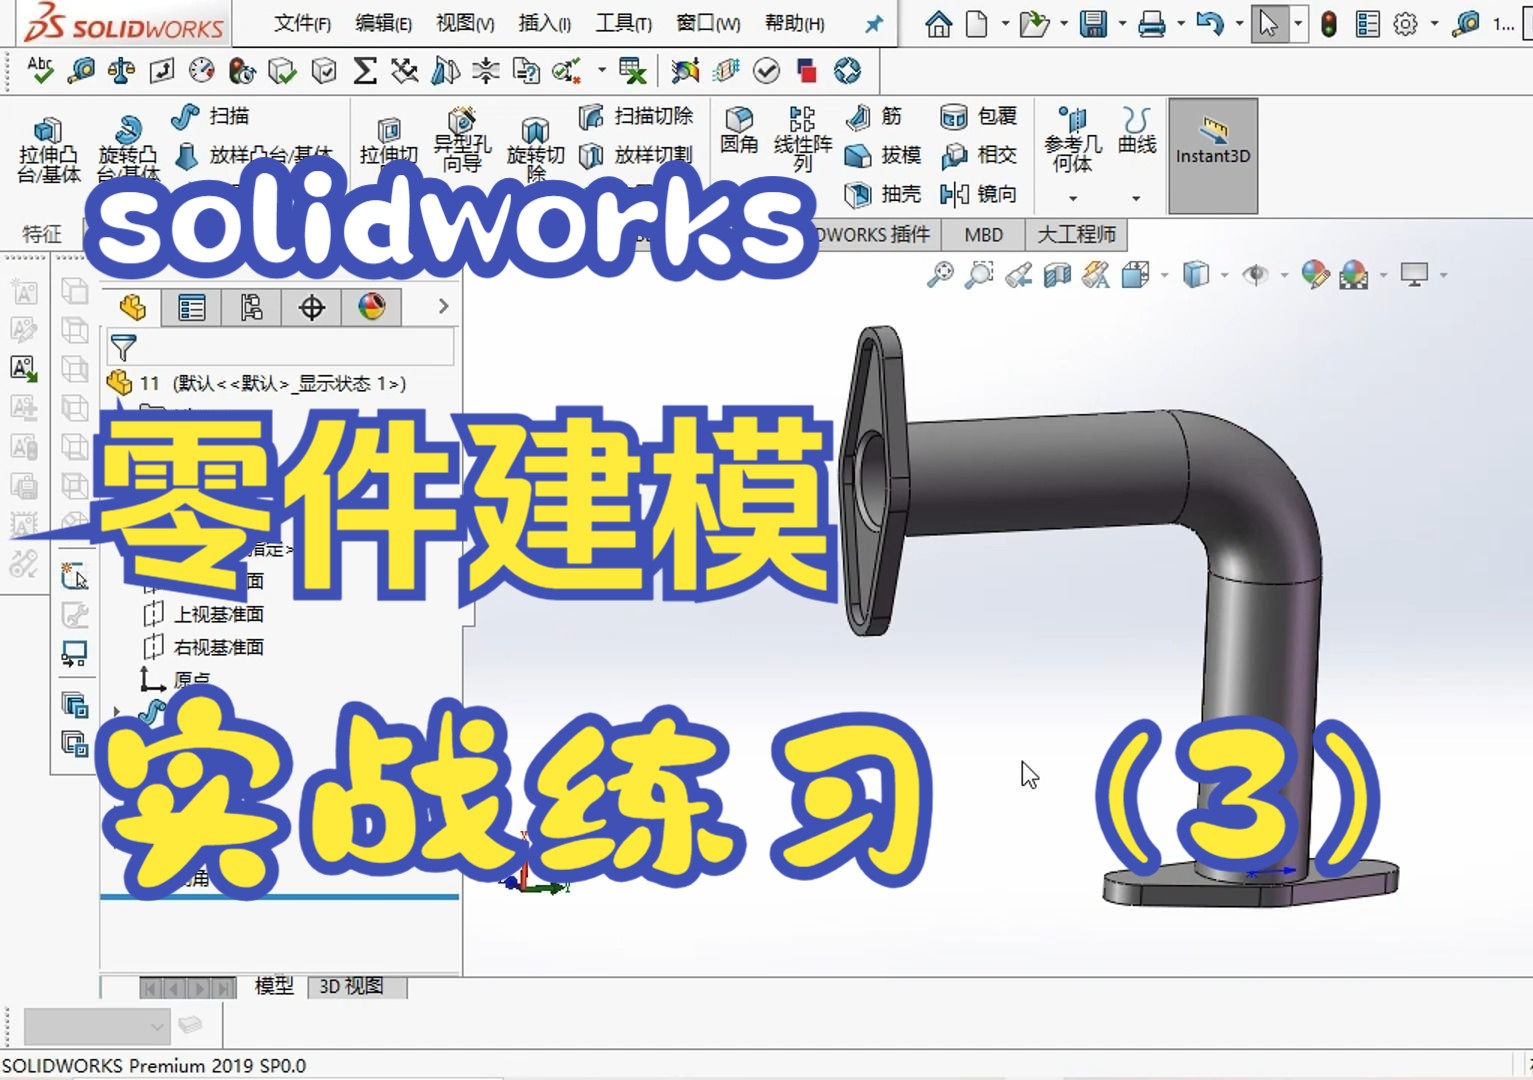Screen dimensions: 1533x1080
Task: Select the 拉伸切除 tool
Action: (x=389, y=140)
